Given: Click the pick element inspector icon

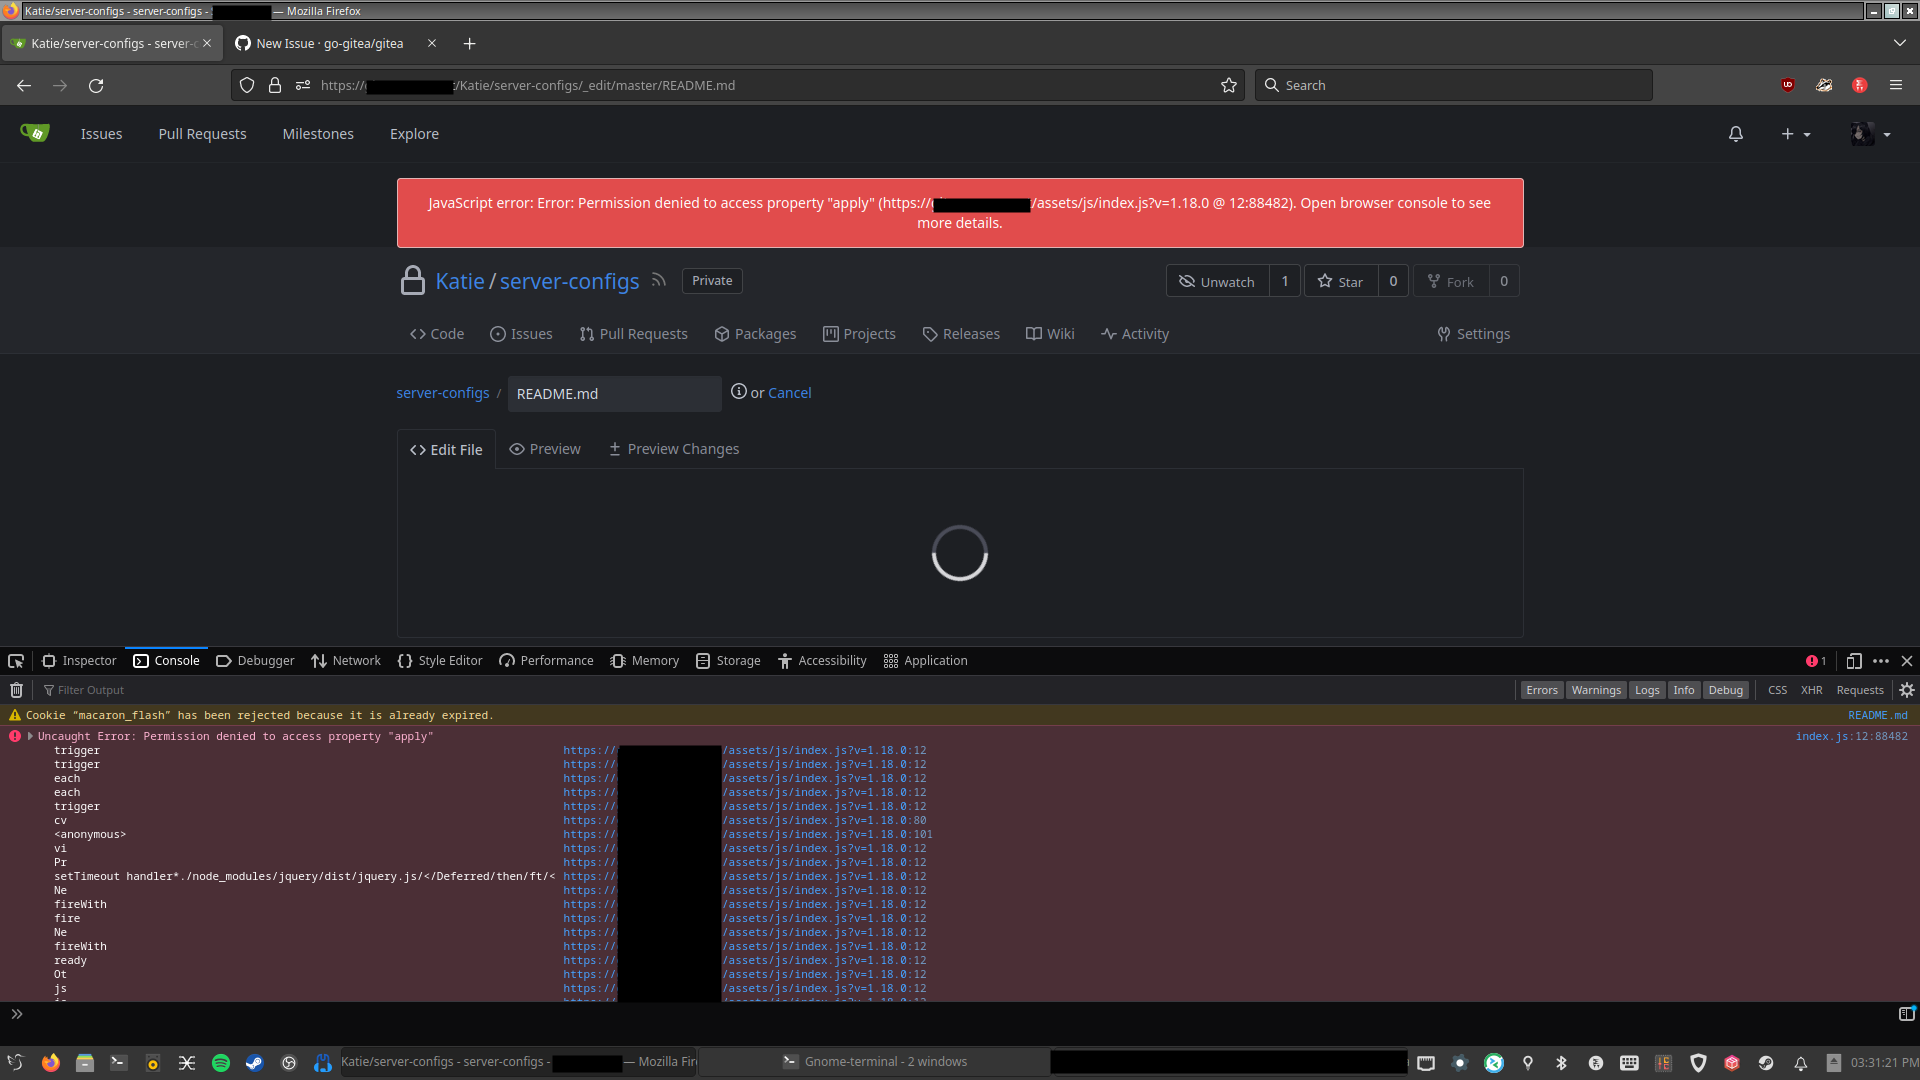Looking at the screenshot, I should click(x=16, y=661).
